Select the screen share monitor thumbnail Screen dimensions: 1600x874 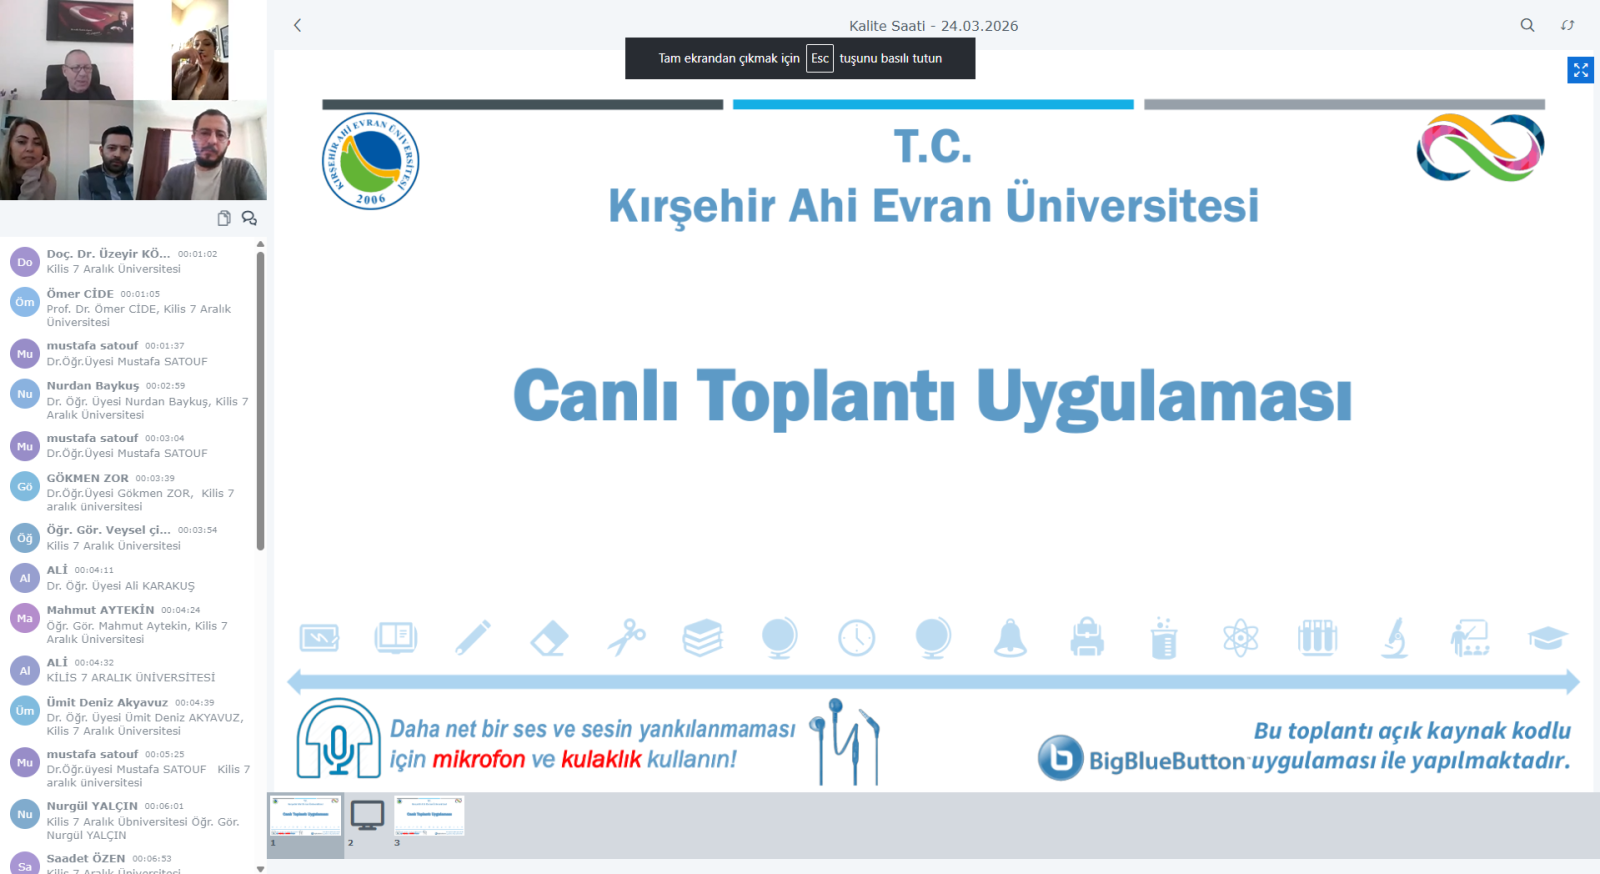367,817
